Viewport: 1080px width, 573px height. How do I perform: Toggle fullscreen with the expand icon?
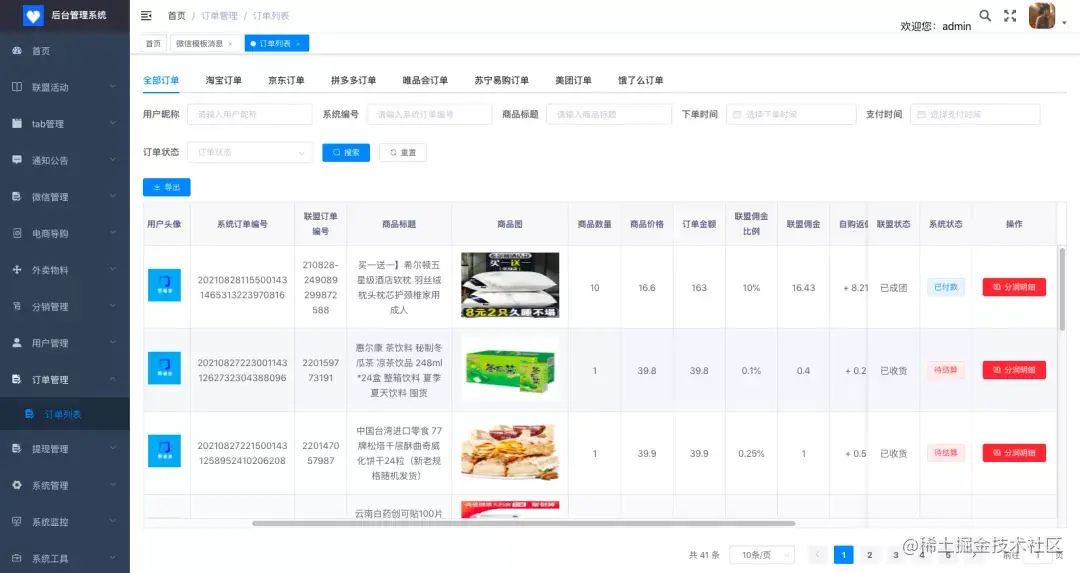tap(1010, 16)
